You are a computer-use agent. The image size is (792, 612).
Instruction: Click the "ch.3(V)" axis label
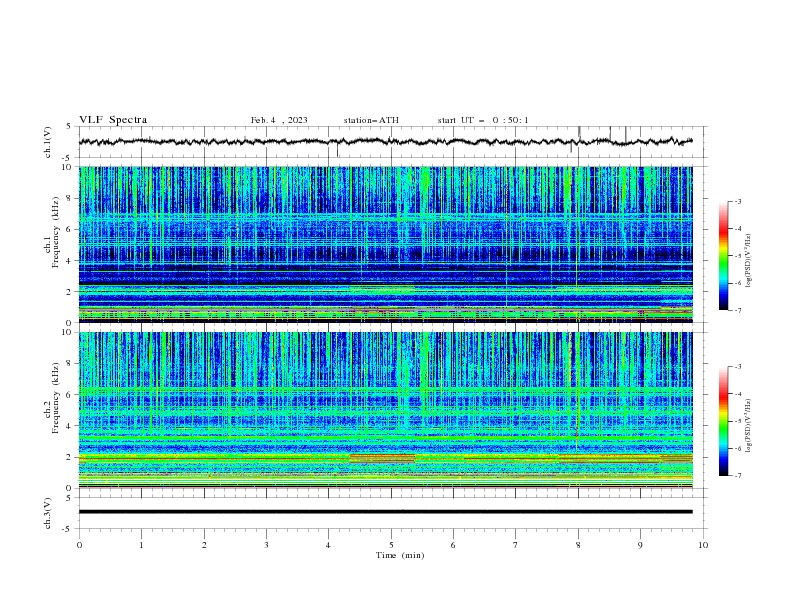[48, 513]
